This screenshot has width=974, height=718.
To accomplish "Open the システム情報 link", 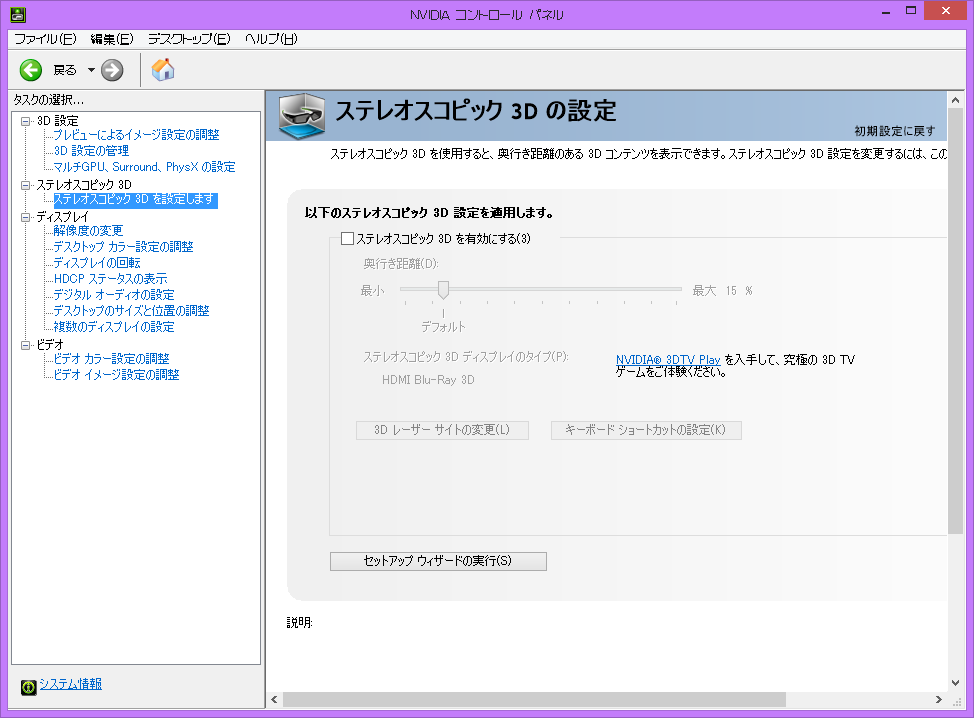I will pos(71,684).
